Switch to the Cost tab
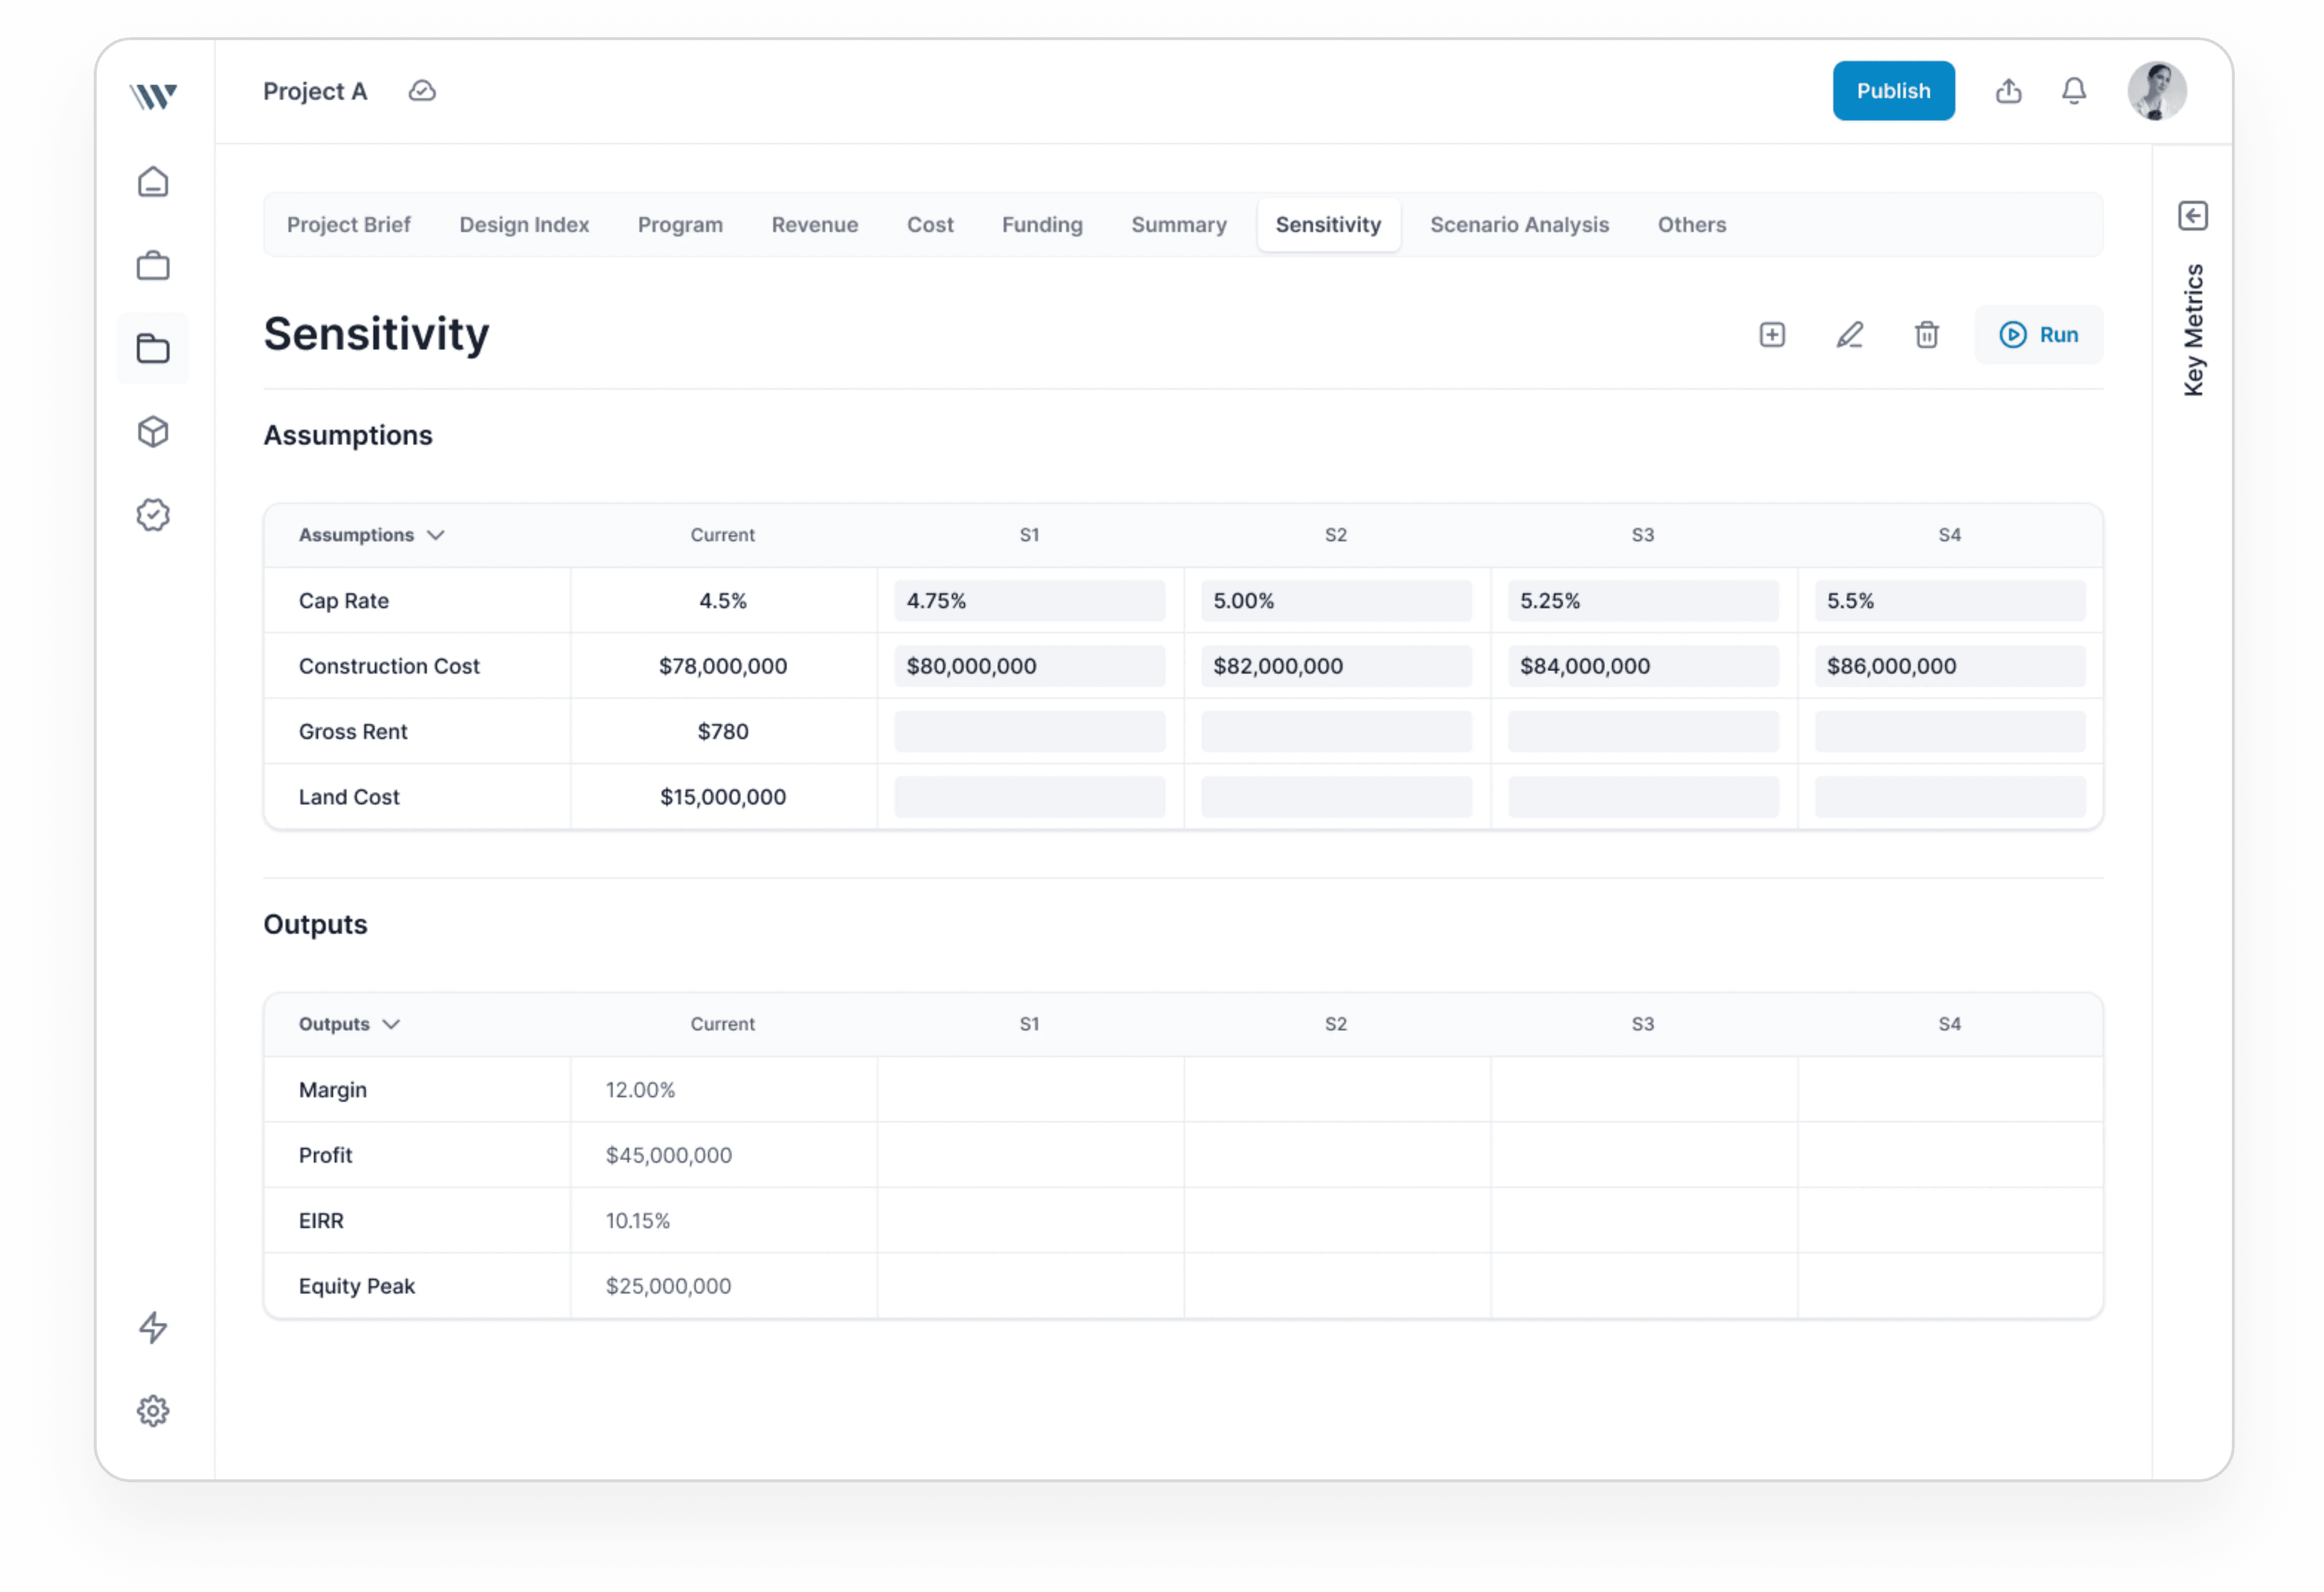 [930, 225]
